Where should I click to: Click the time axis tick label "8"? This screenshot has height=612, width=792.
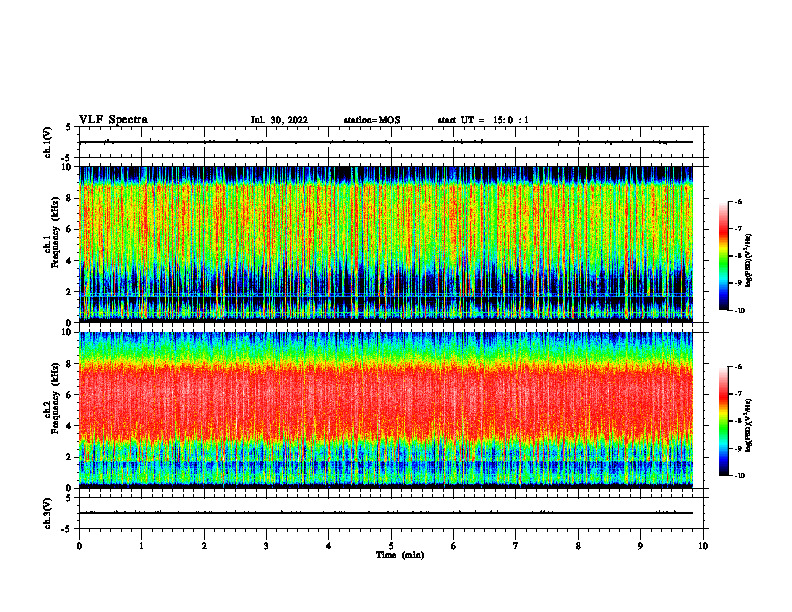[578, 546]
